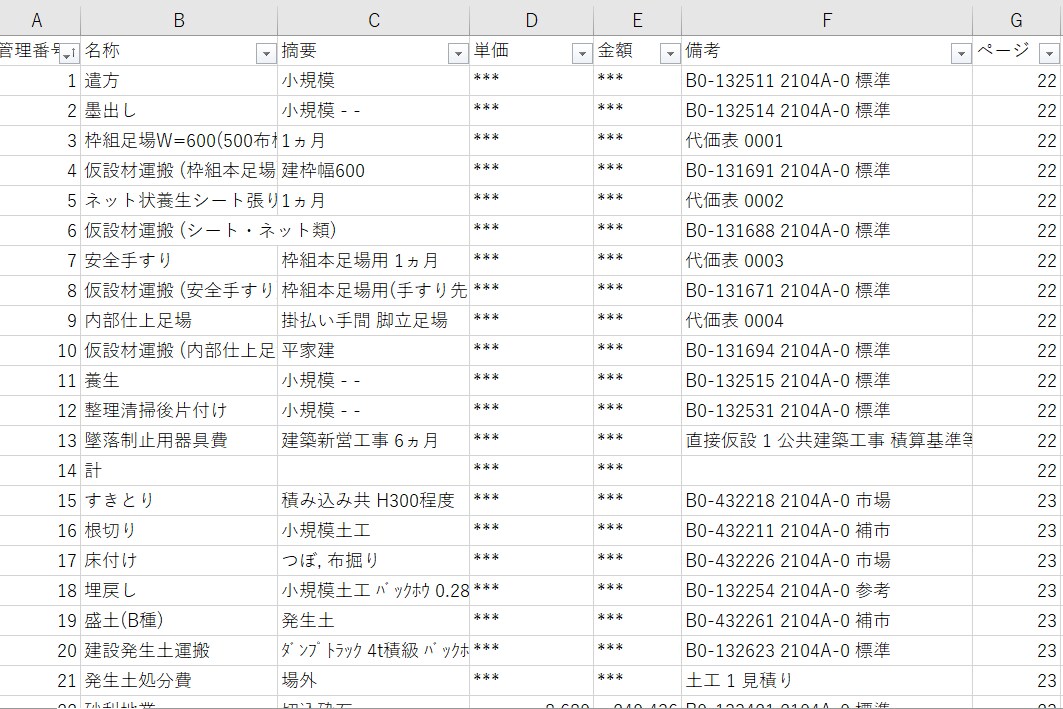1063x709 pixels.
Task: Select the B0-132531 2104A-0 標準 cell
Action: pyautogui.click(x=827, y=410)
